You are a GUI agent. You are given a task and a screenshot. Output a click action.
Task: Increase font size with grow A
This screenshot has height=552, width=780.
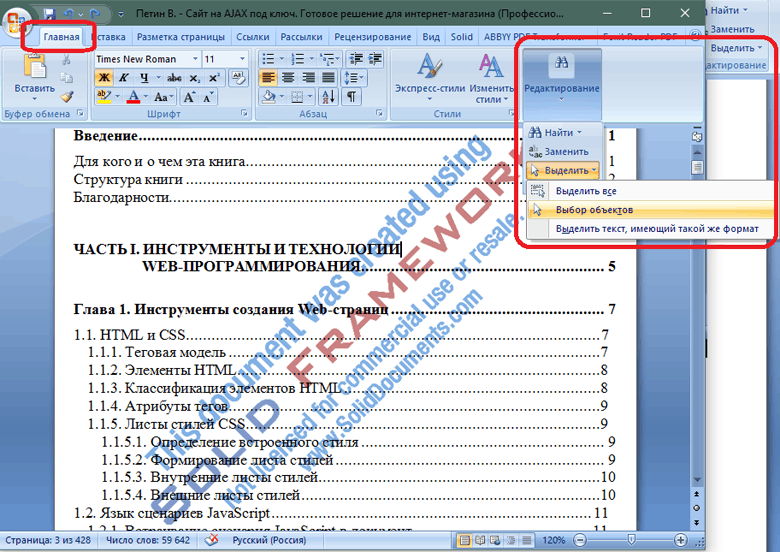click(x=190, y=96)
